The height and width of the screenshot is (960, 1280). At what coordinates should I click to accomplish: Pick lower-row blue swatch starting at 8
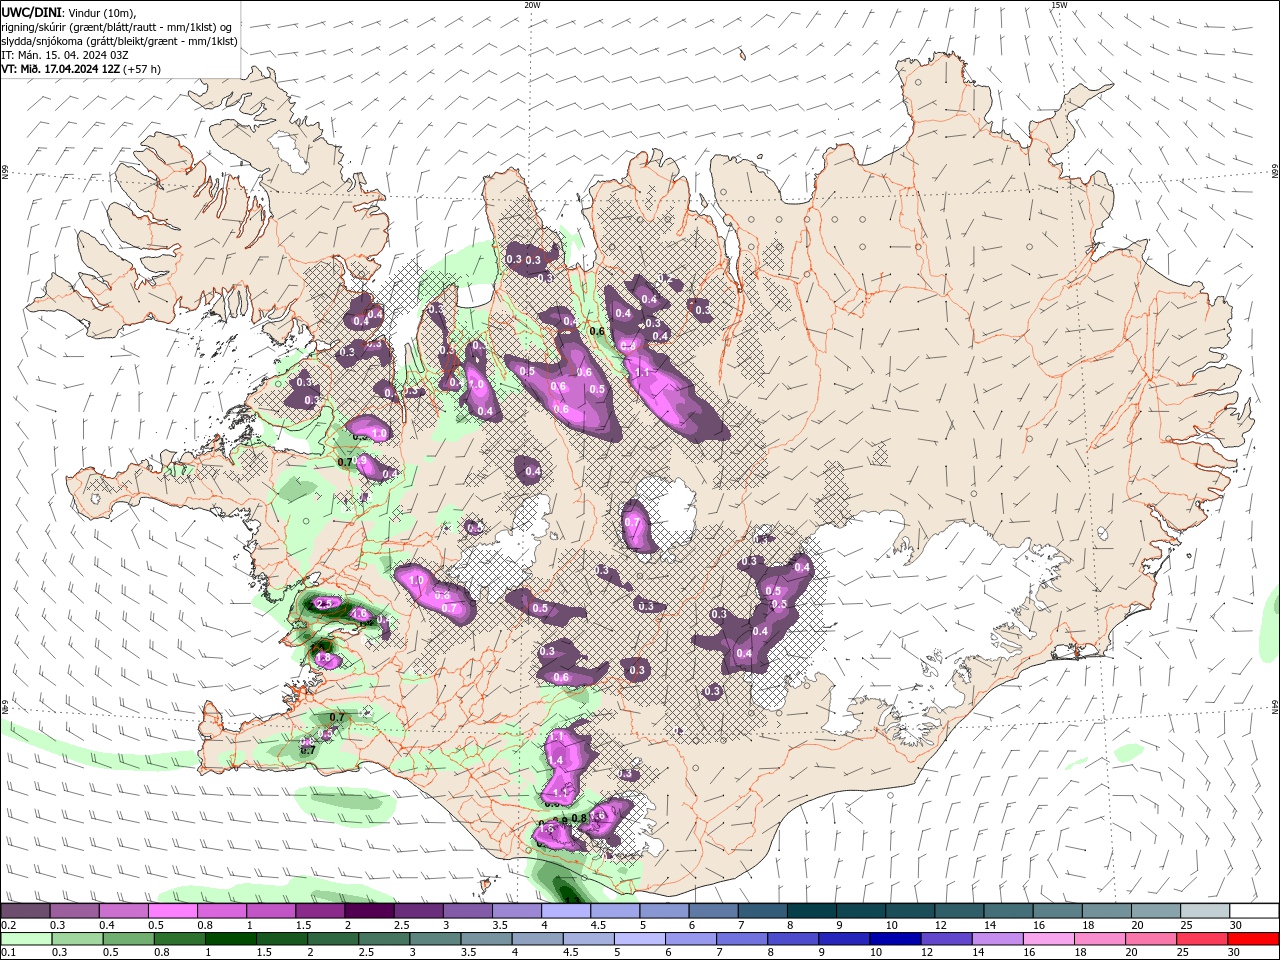[x=793, y=939]
